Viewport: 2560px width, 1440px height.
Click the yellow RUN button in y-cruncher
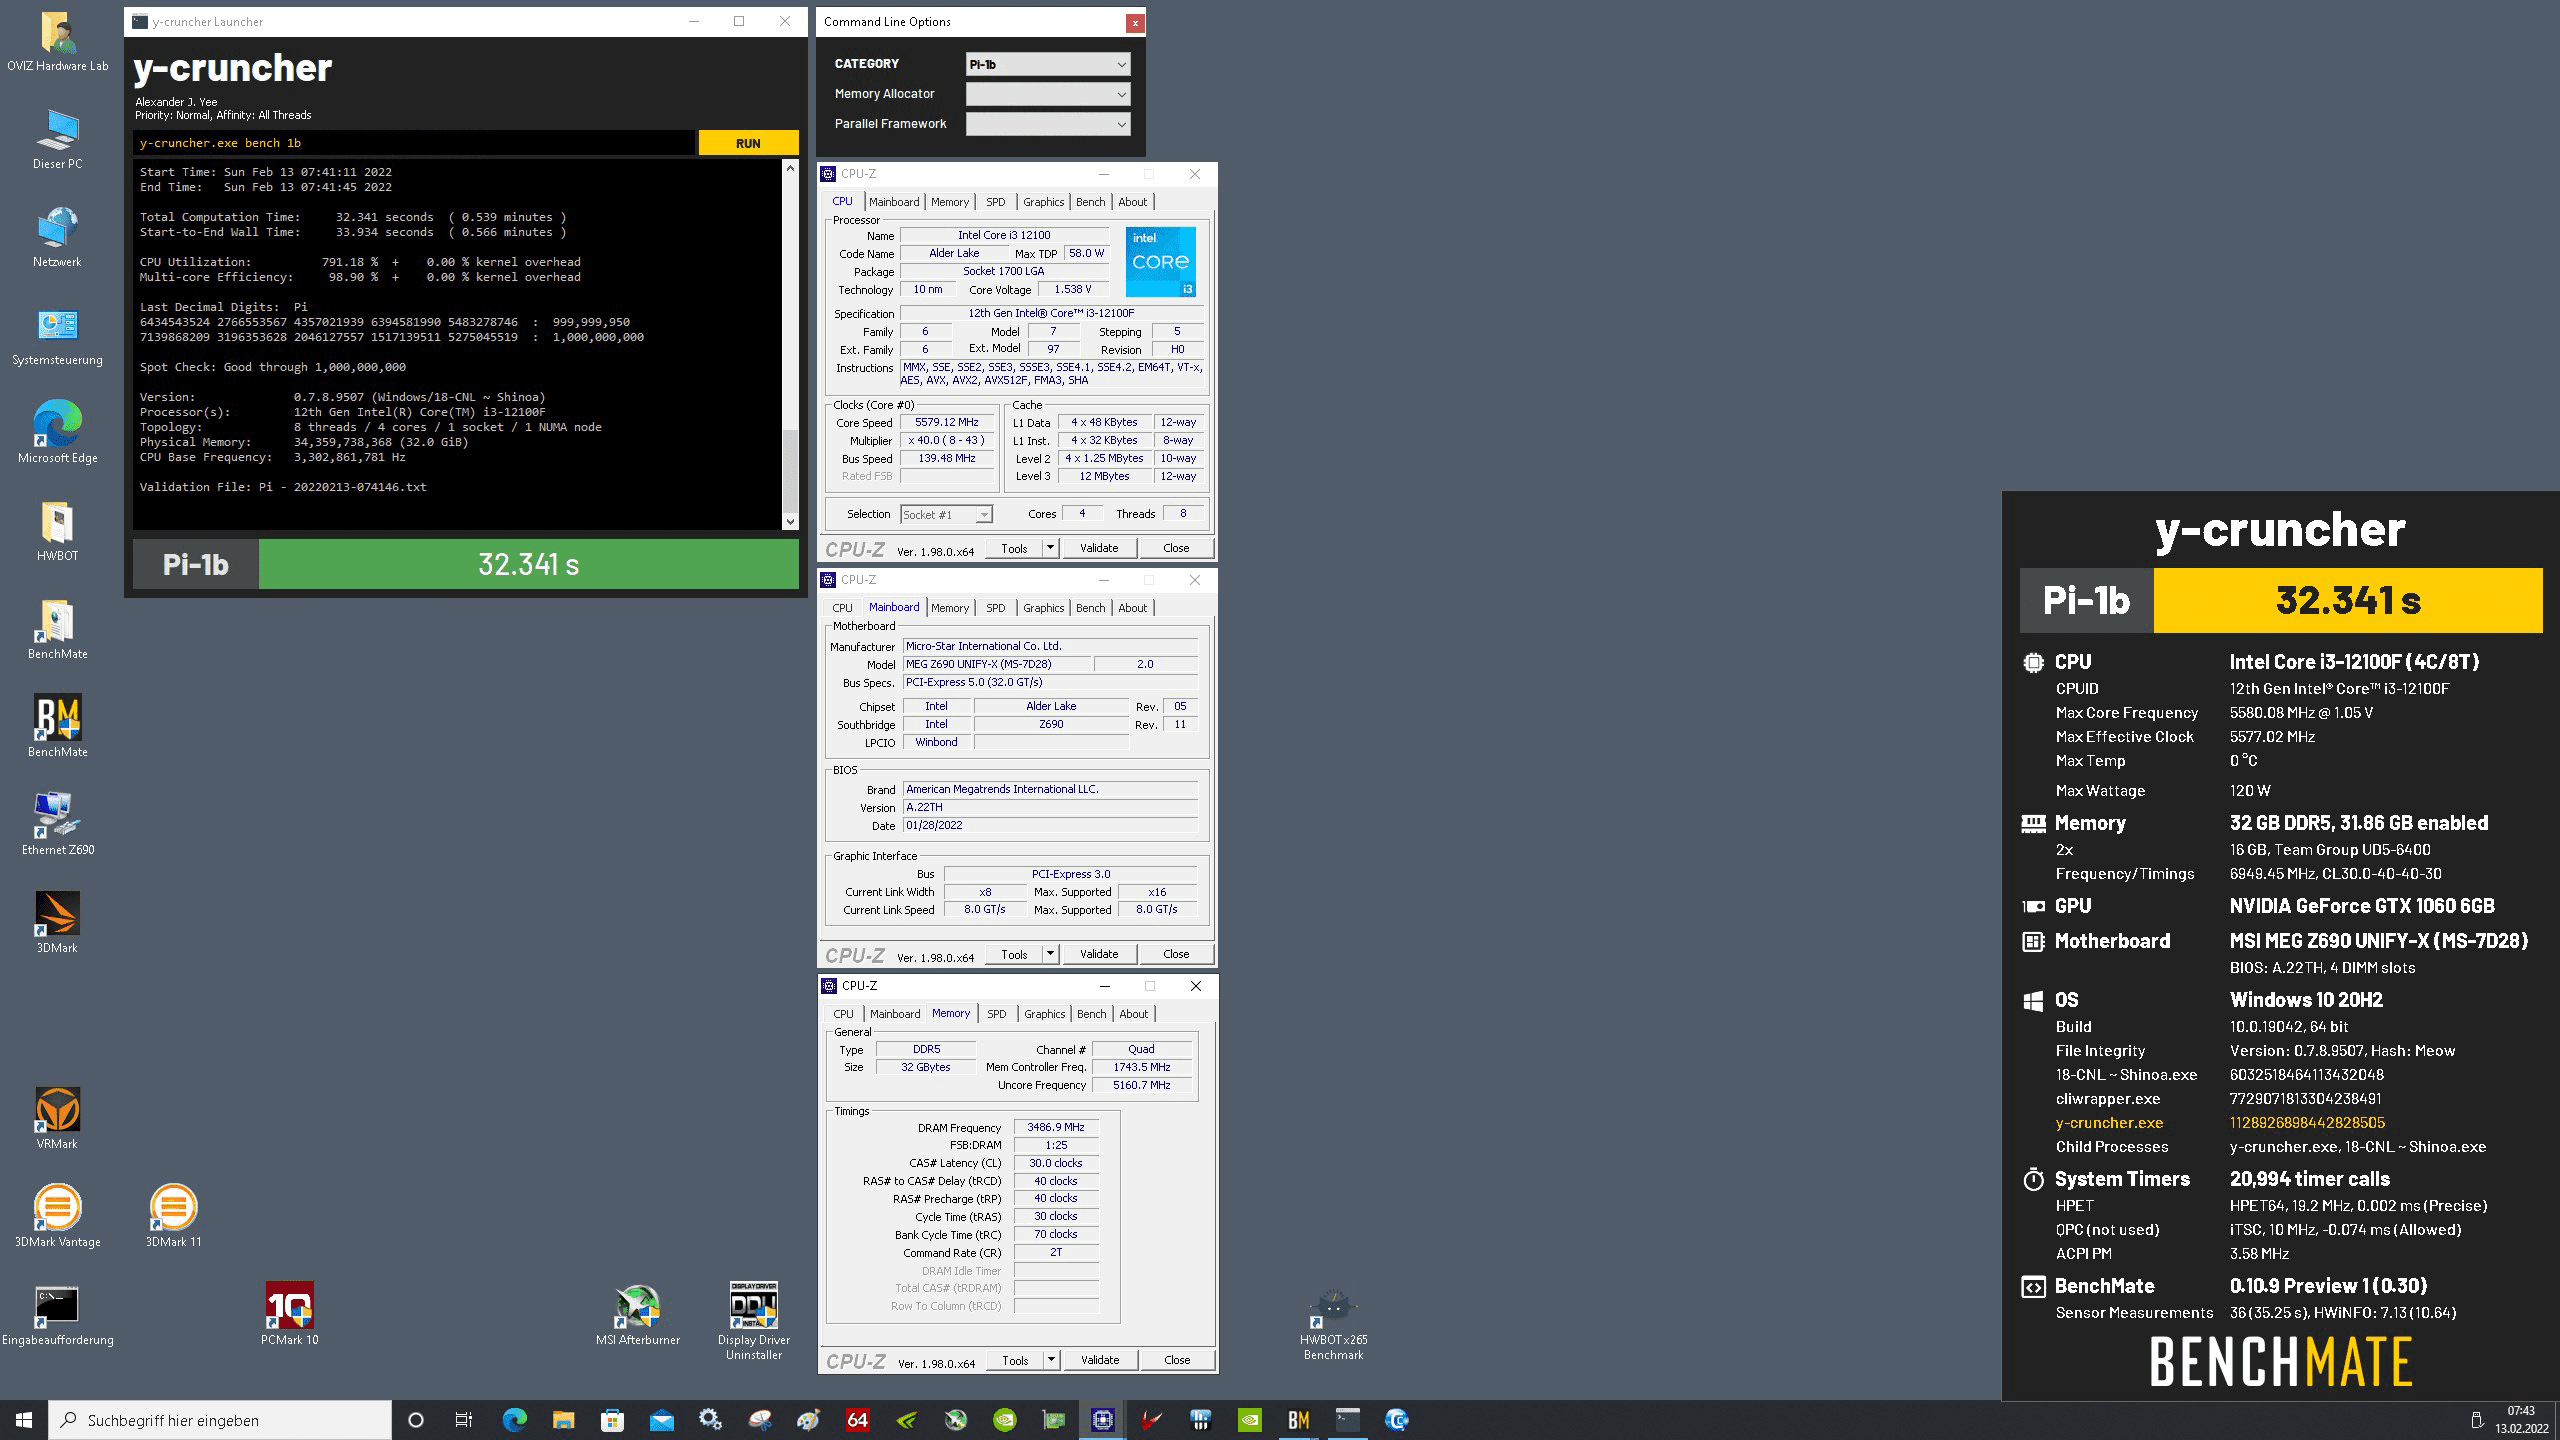[x=748, y=143]
